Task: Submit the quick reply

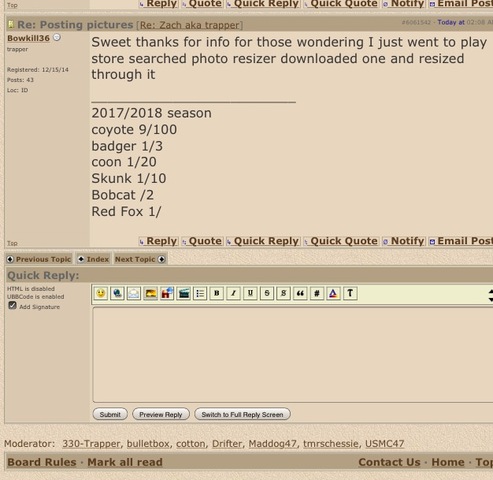Action: 110,414
